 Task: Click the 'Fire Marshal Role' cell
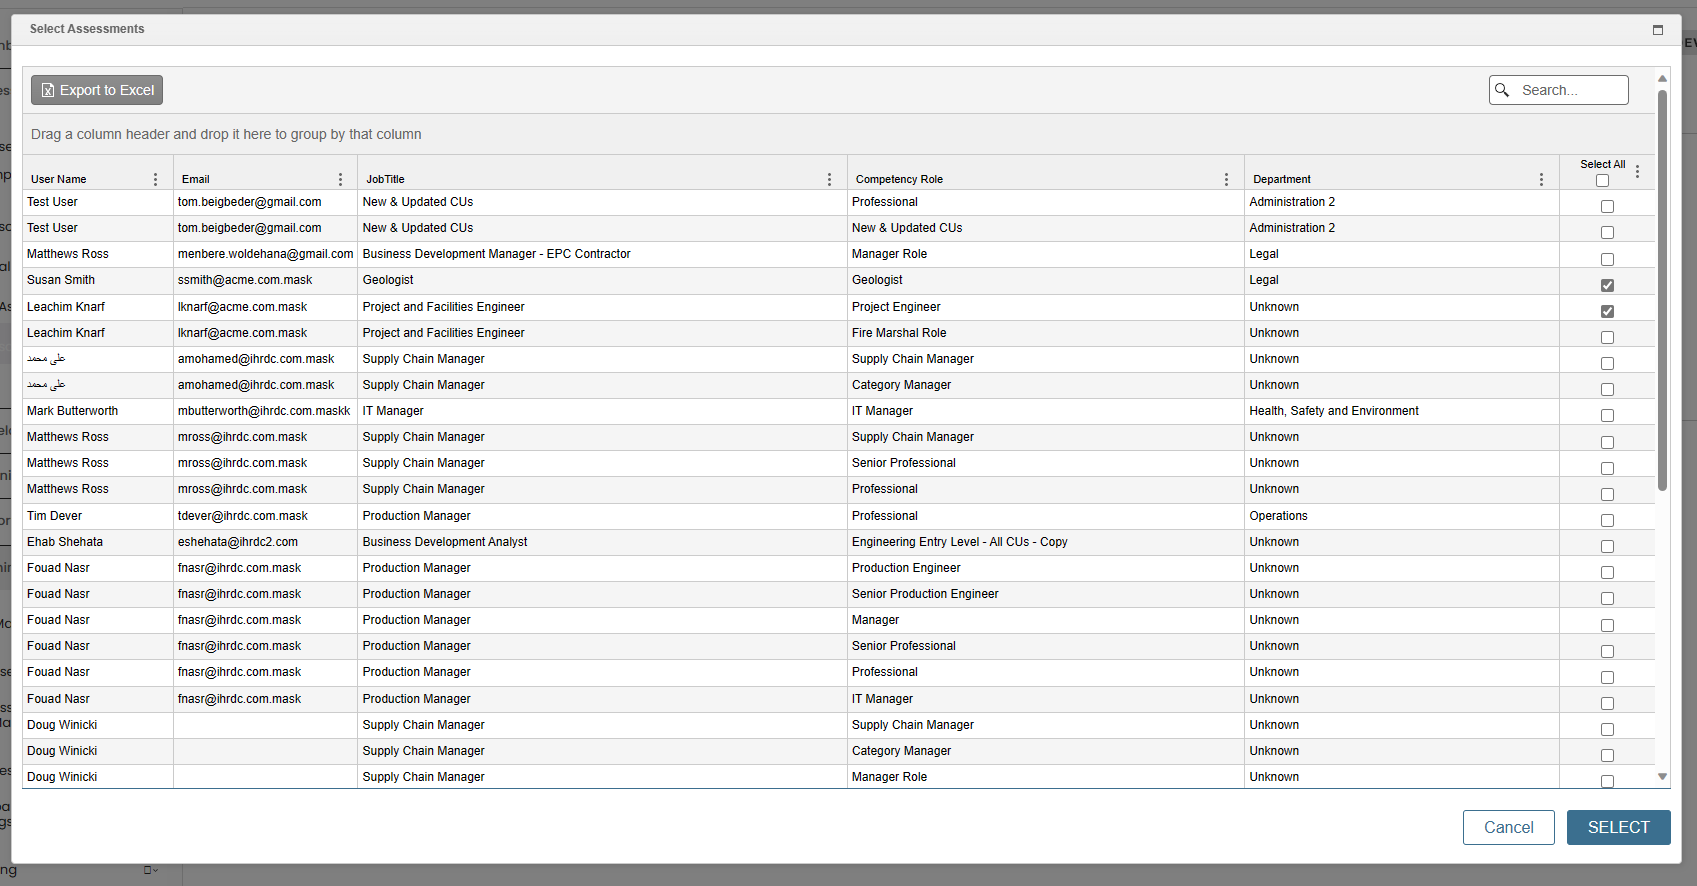[1045, 333]
